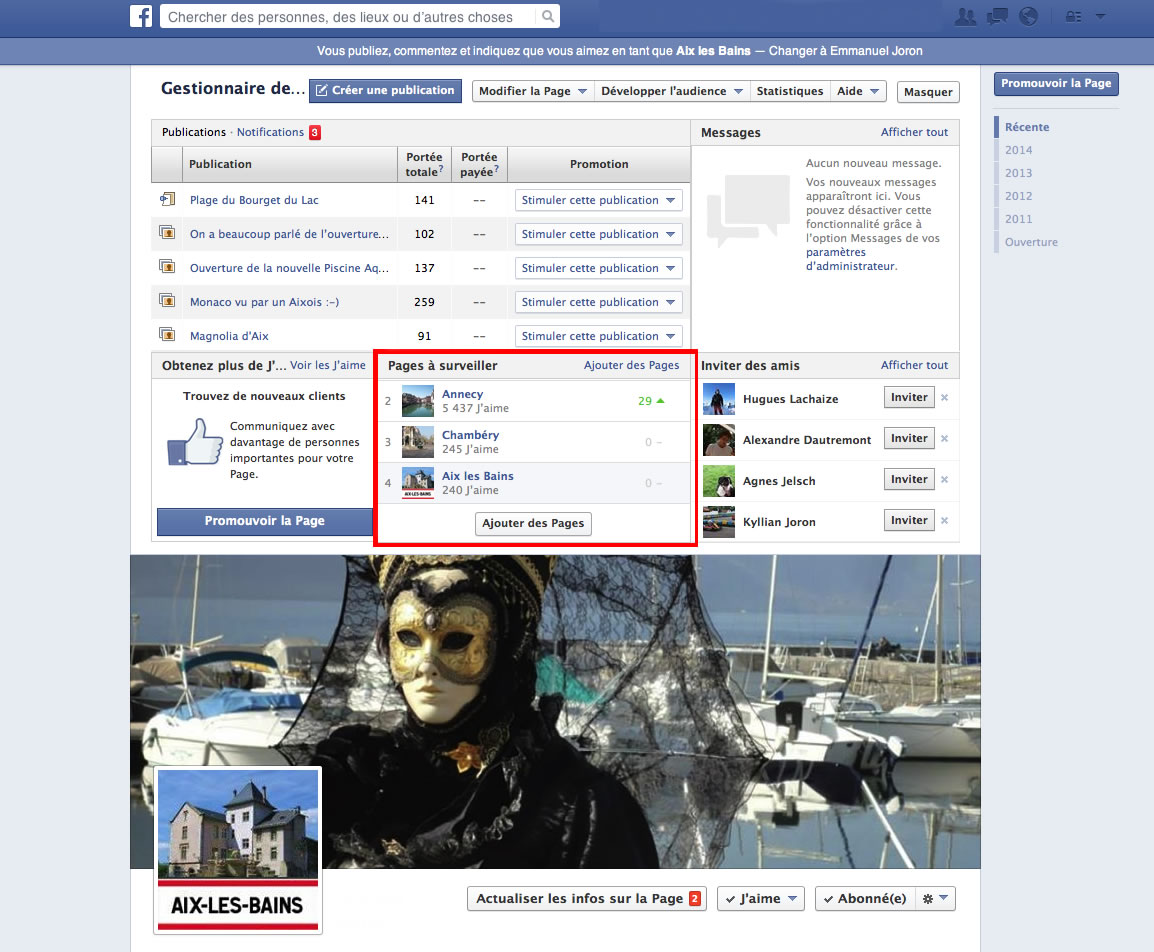
Task: Jump to 2013 in the timeline
Action: pyautogui.click(x=1018, y=173)
